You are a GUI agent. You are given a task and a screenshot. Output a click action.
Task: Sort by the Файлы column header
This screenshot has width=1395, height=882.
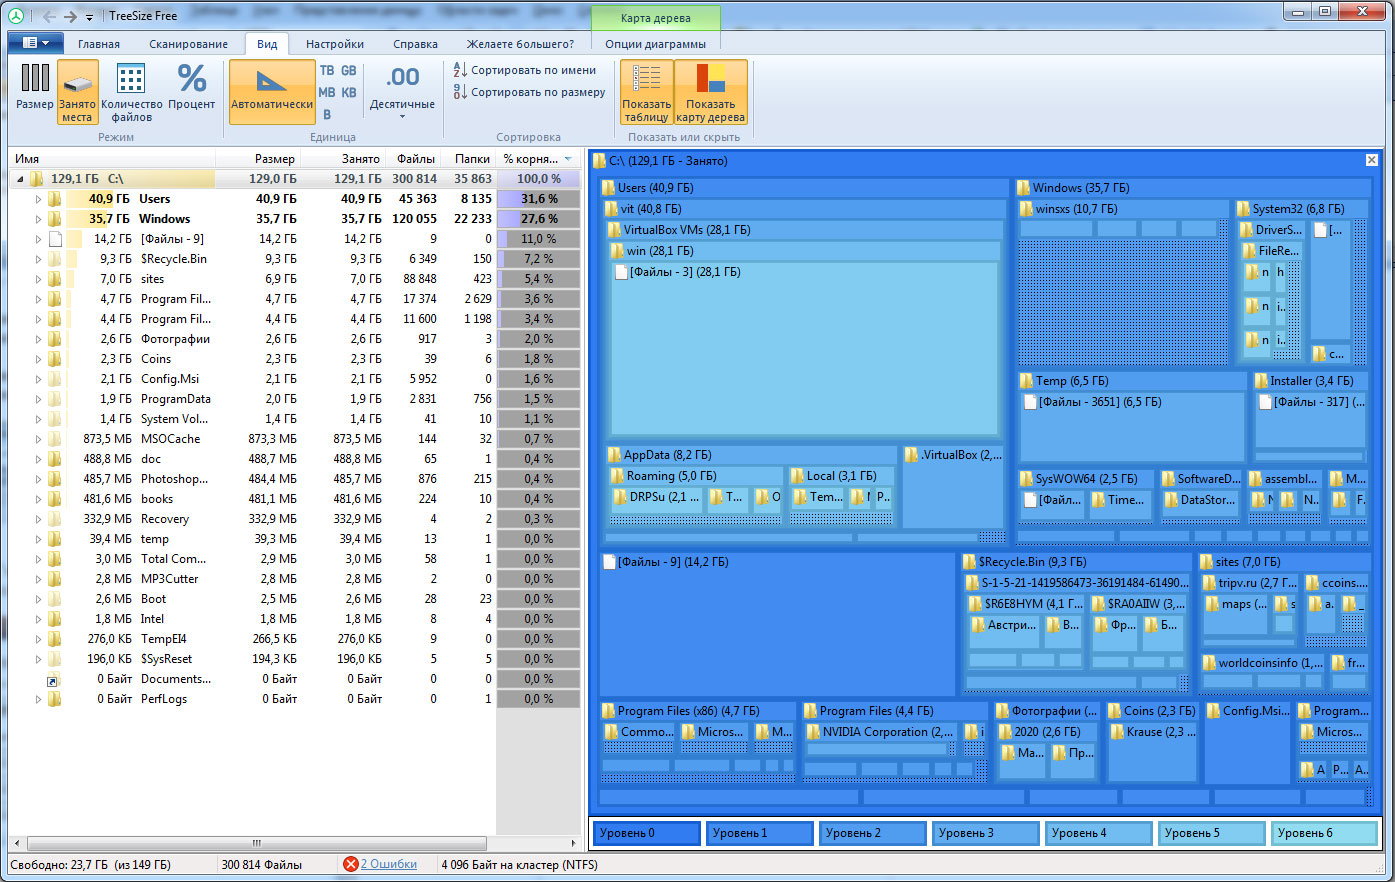point(412,159)
